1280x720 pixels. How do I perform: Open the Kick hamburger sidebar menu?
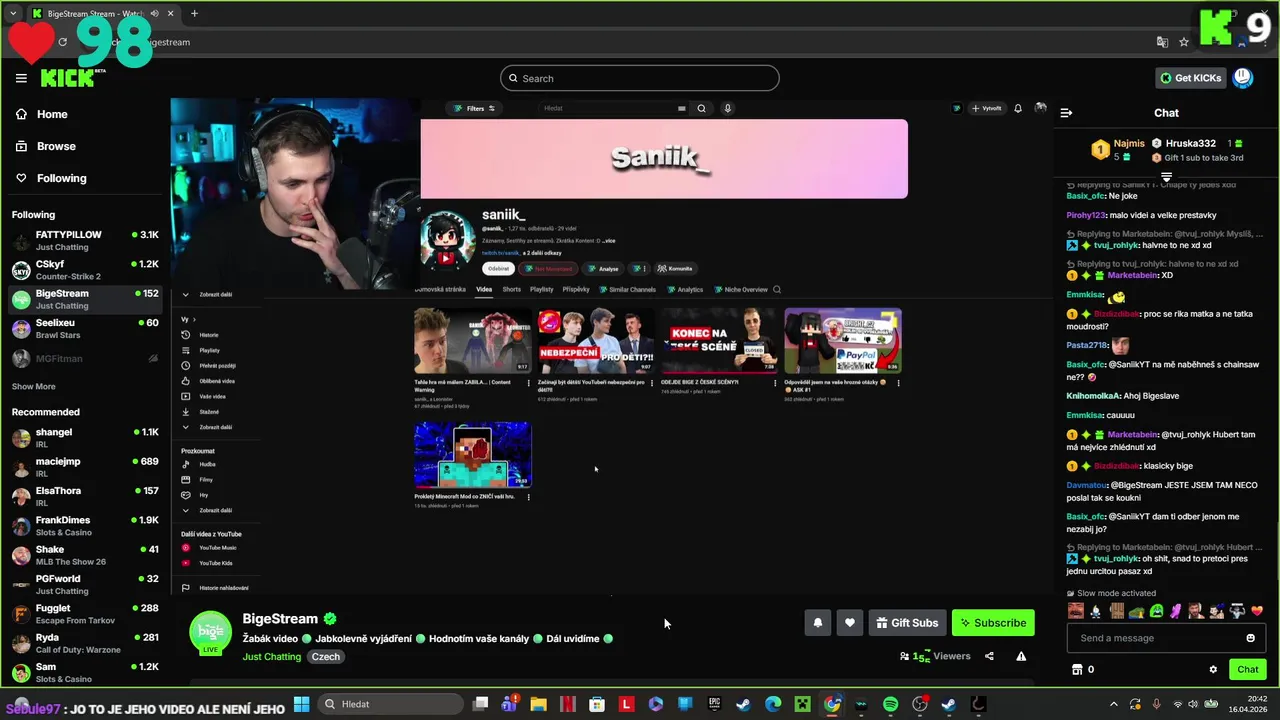(21, 78)
